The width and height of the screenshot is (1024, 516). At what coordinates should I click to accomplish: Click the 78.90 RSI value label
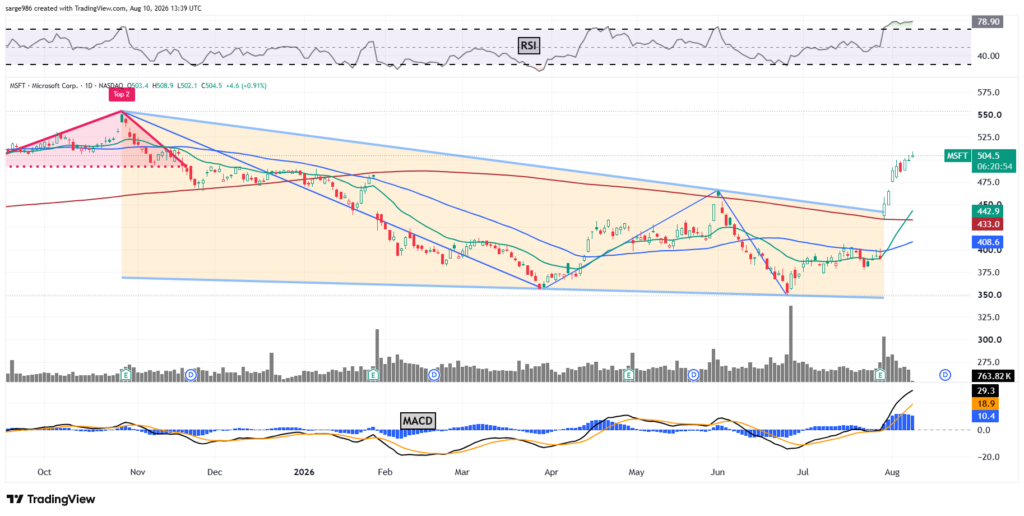987,22
